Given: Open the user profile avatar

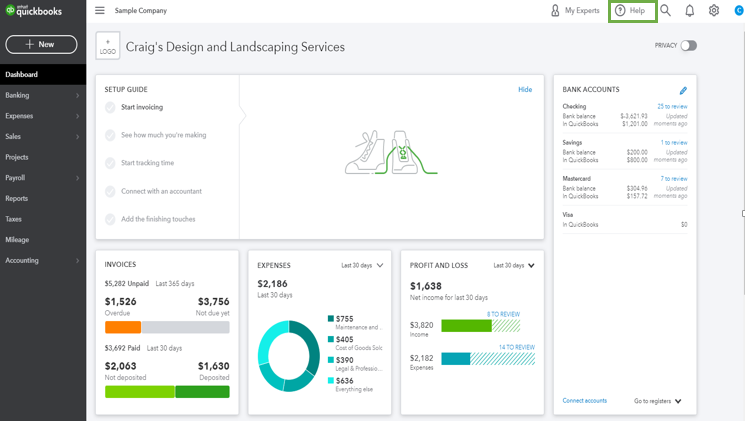Looking at the screenshot, I should 739,10.
